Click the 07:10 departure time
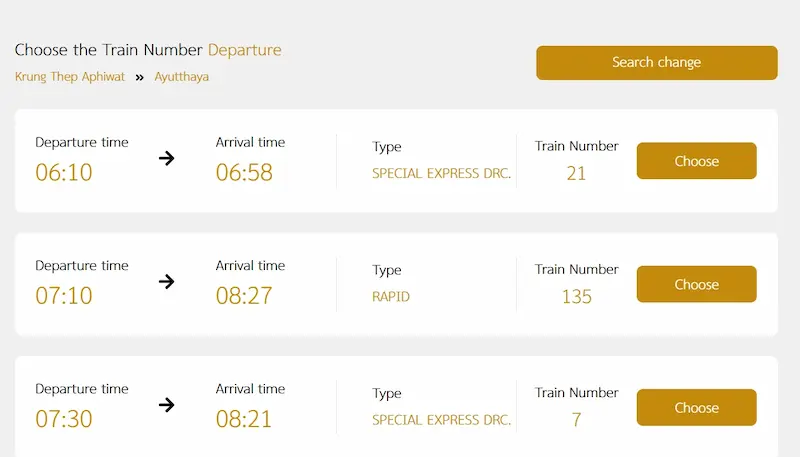 coord(64,296)
